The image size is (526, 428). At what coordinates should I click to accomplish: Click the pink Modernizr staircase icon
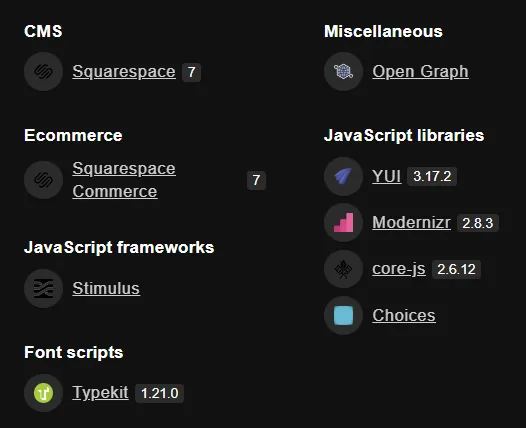pos(343,223)
